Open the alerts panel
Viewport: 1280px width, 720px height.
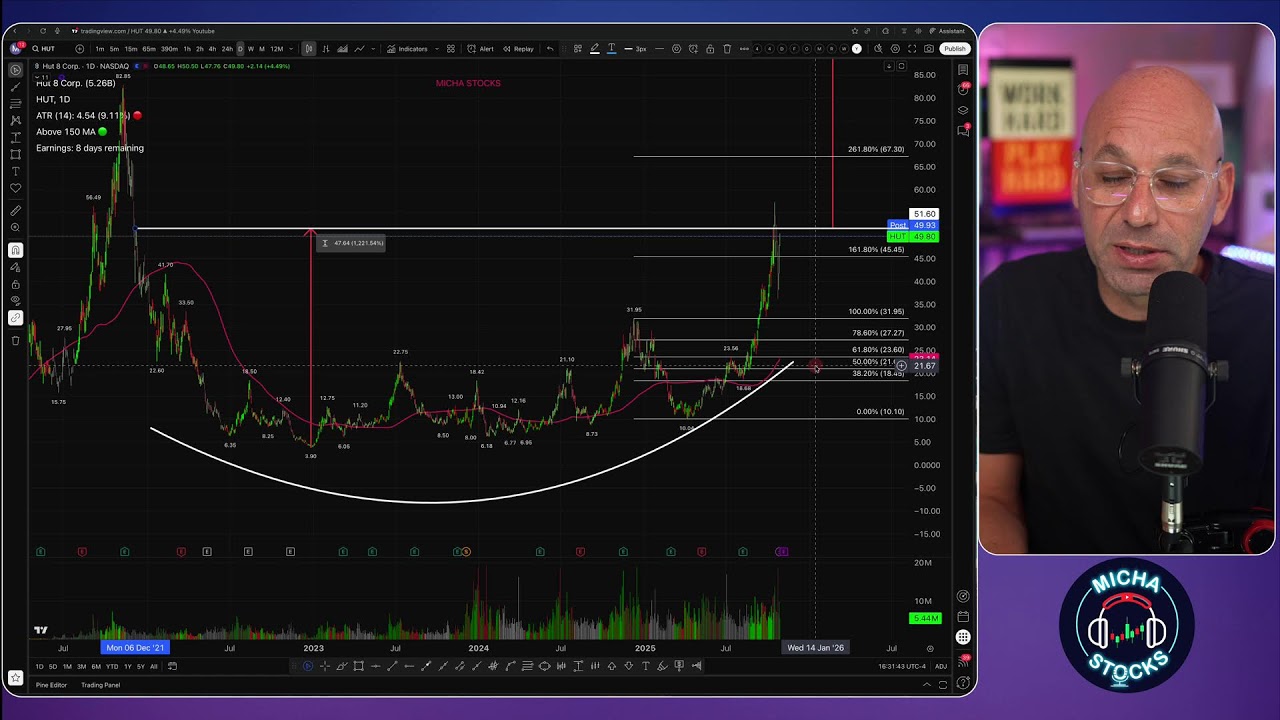pyautogui.click(x=963, y=90)
